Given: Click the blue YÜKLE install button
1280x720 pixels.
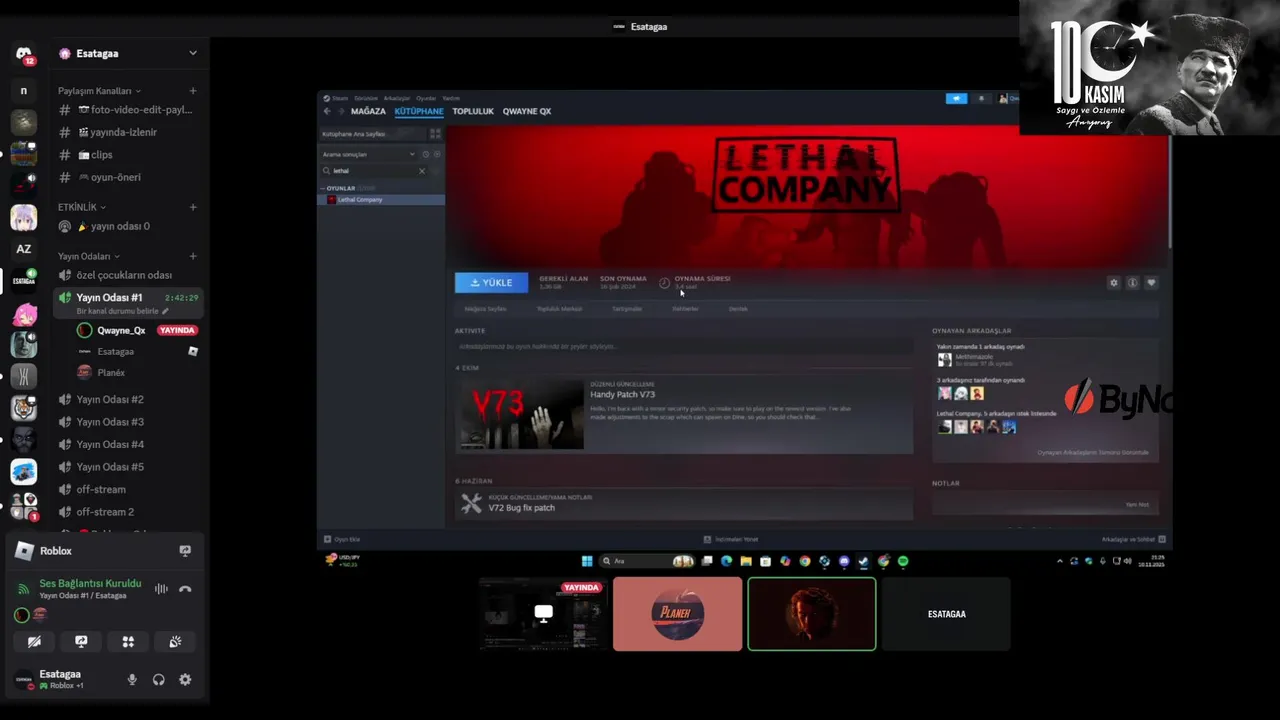Looking at the screenshot, I should pyautogui.click(x=491, y=283).
